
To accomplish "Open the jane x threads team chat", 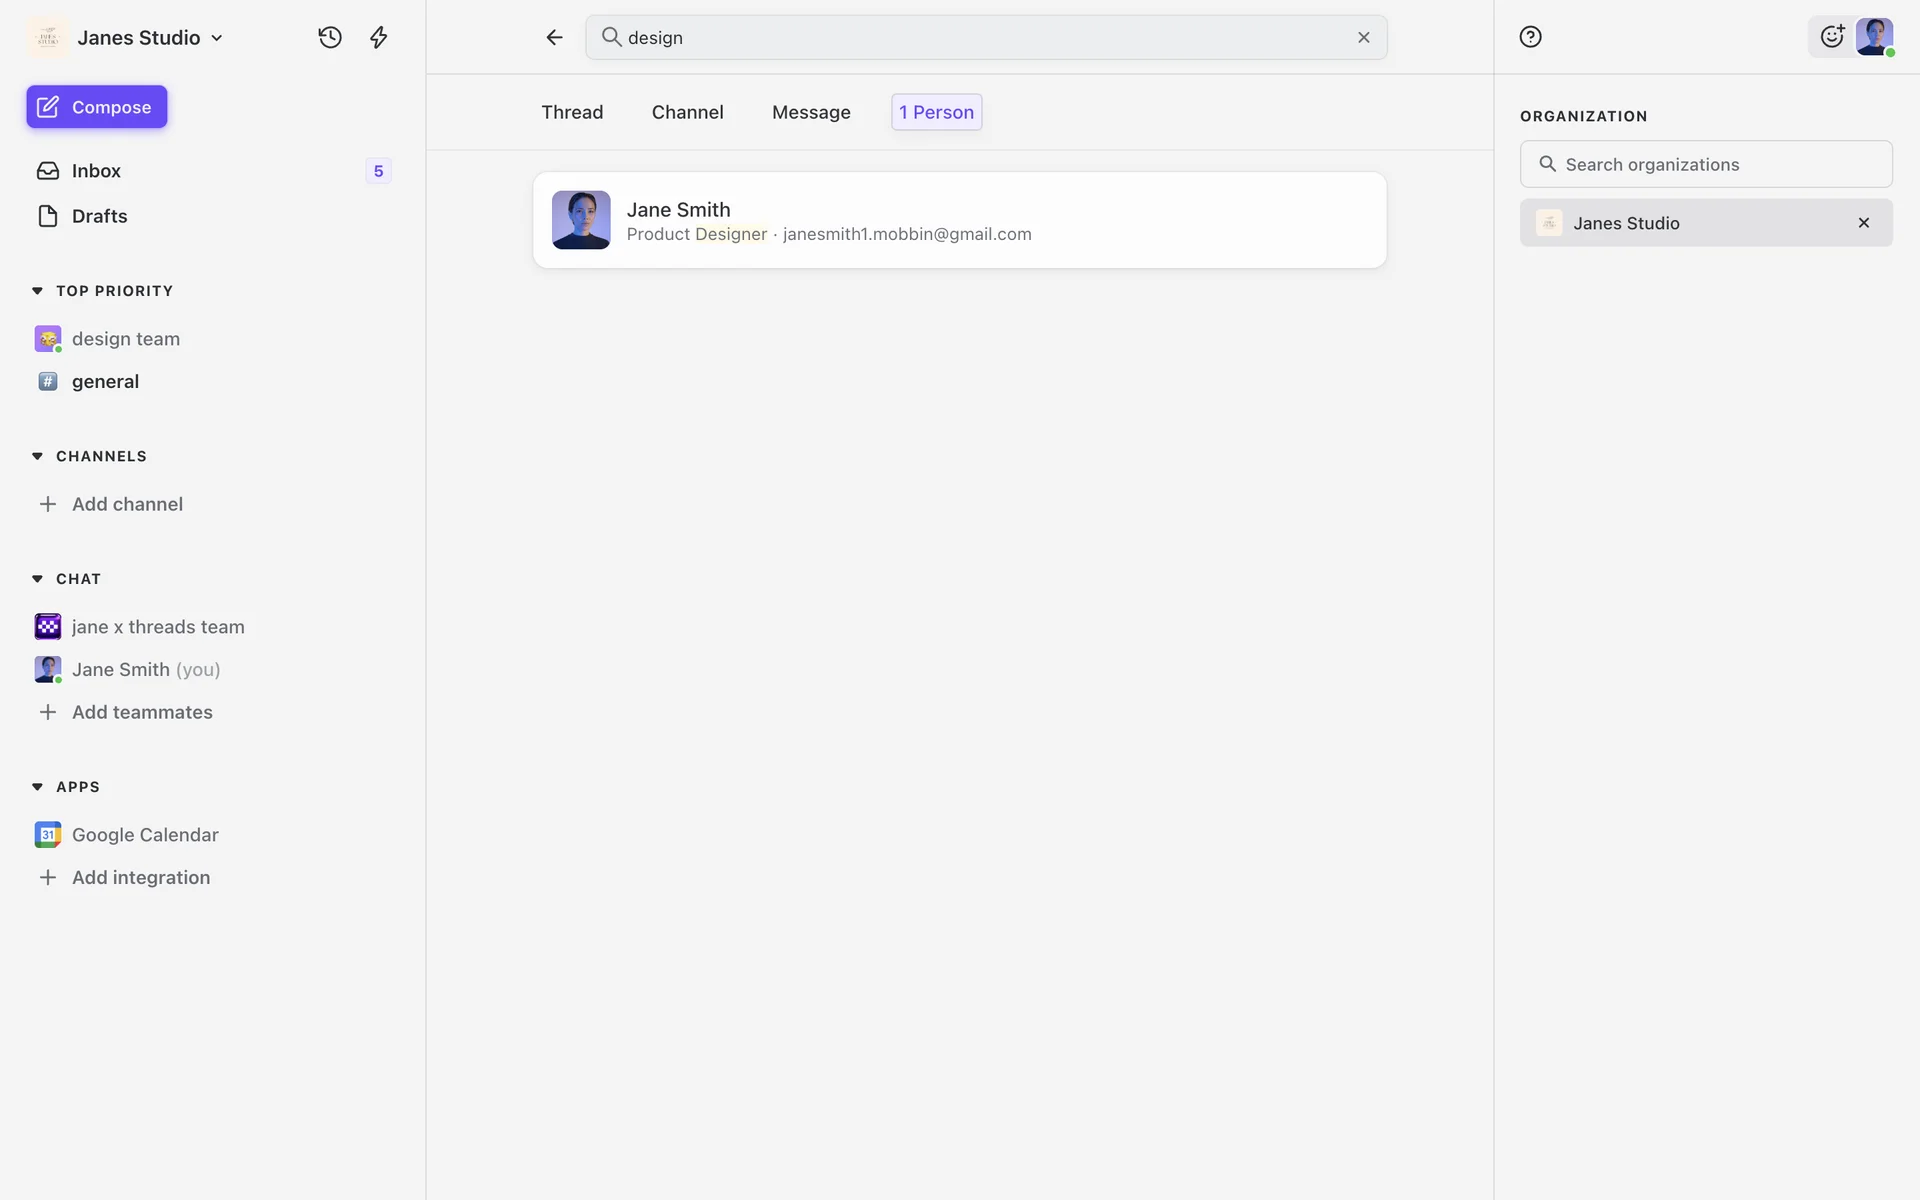I will [157, 626].
